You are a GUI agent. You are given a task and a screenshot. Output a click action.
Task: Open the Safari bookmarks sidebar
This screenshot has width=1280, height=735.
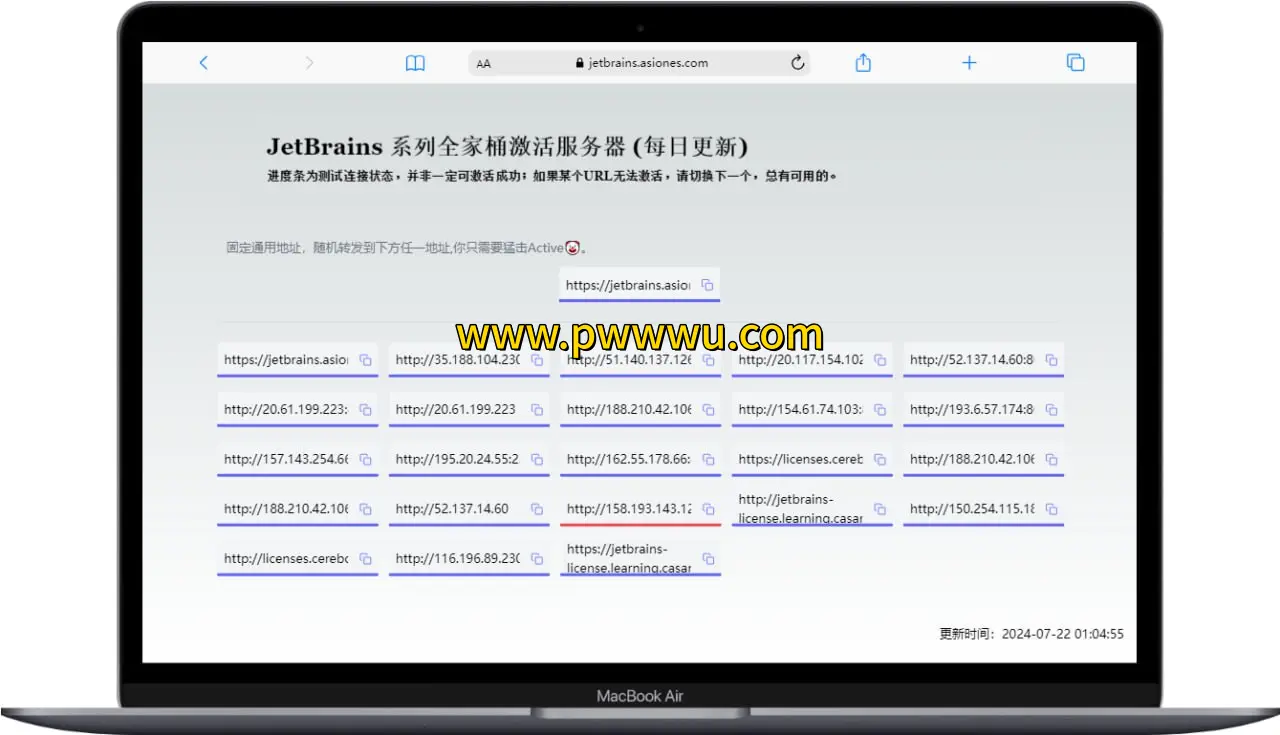coord(415,62)
